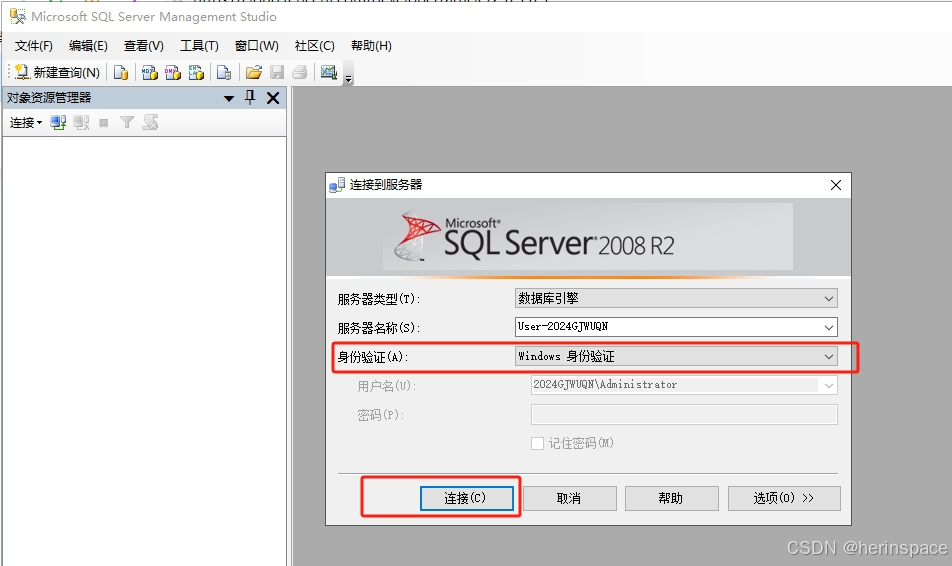Viewport: 952px width, 566px height.
Task: Click the Analysis Services MDX Query icon
Action: 149,72
